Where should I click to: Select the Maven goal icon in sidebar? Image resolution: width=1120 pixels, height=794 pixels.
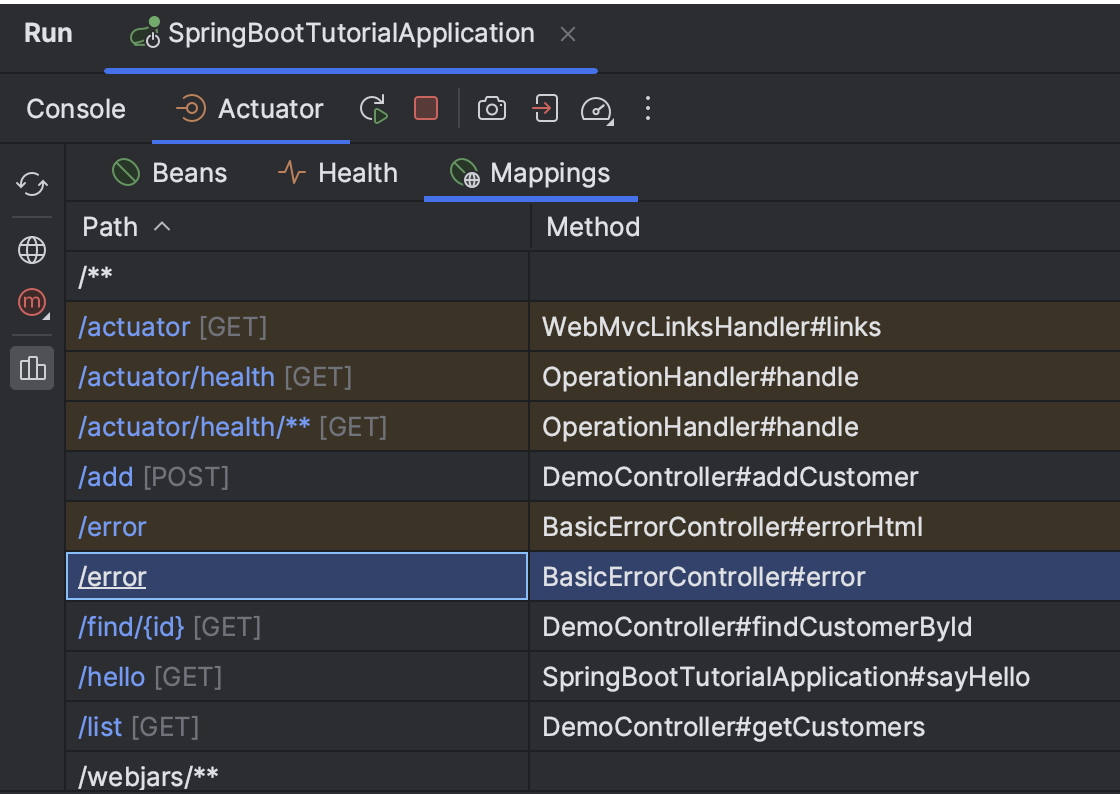click(31, 302)
